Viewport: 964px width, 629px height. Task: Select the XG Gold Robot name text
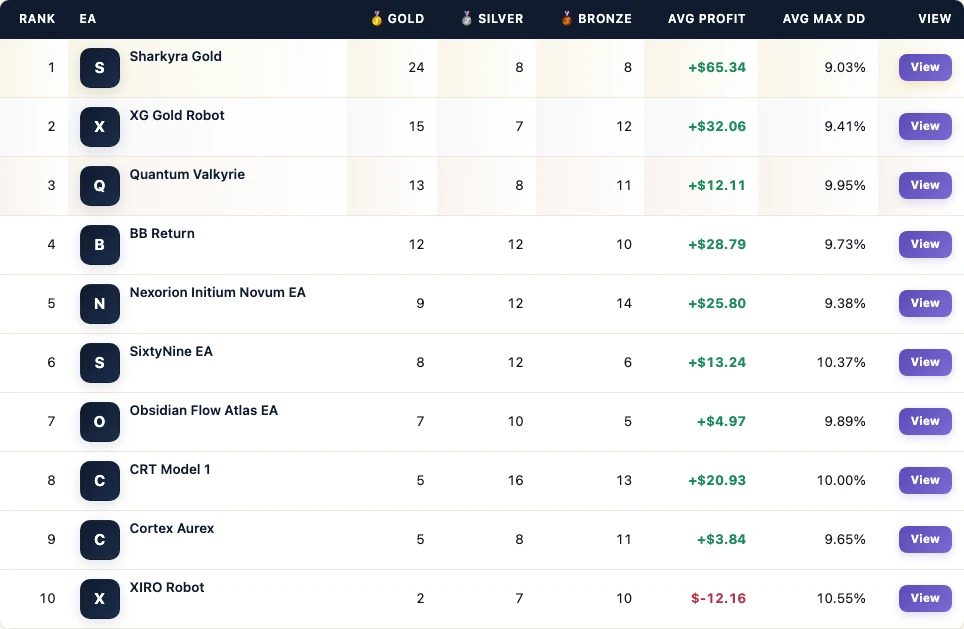point(177,116)
